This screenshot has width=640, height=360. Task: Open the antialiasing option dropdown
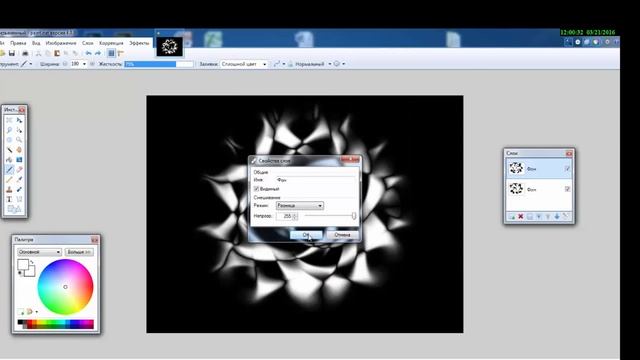point(280,64)
